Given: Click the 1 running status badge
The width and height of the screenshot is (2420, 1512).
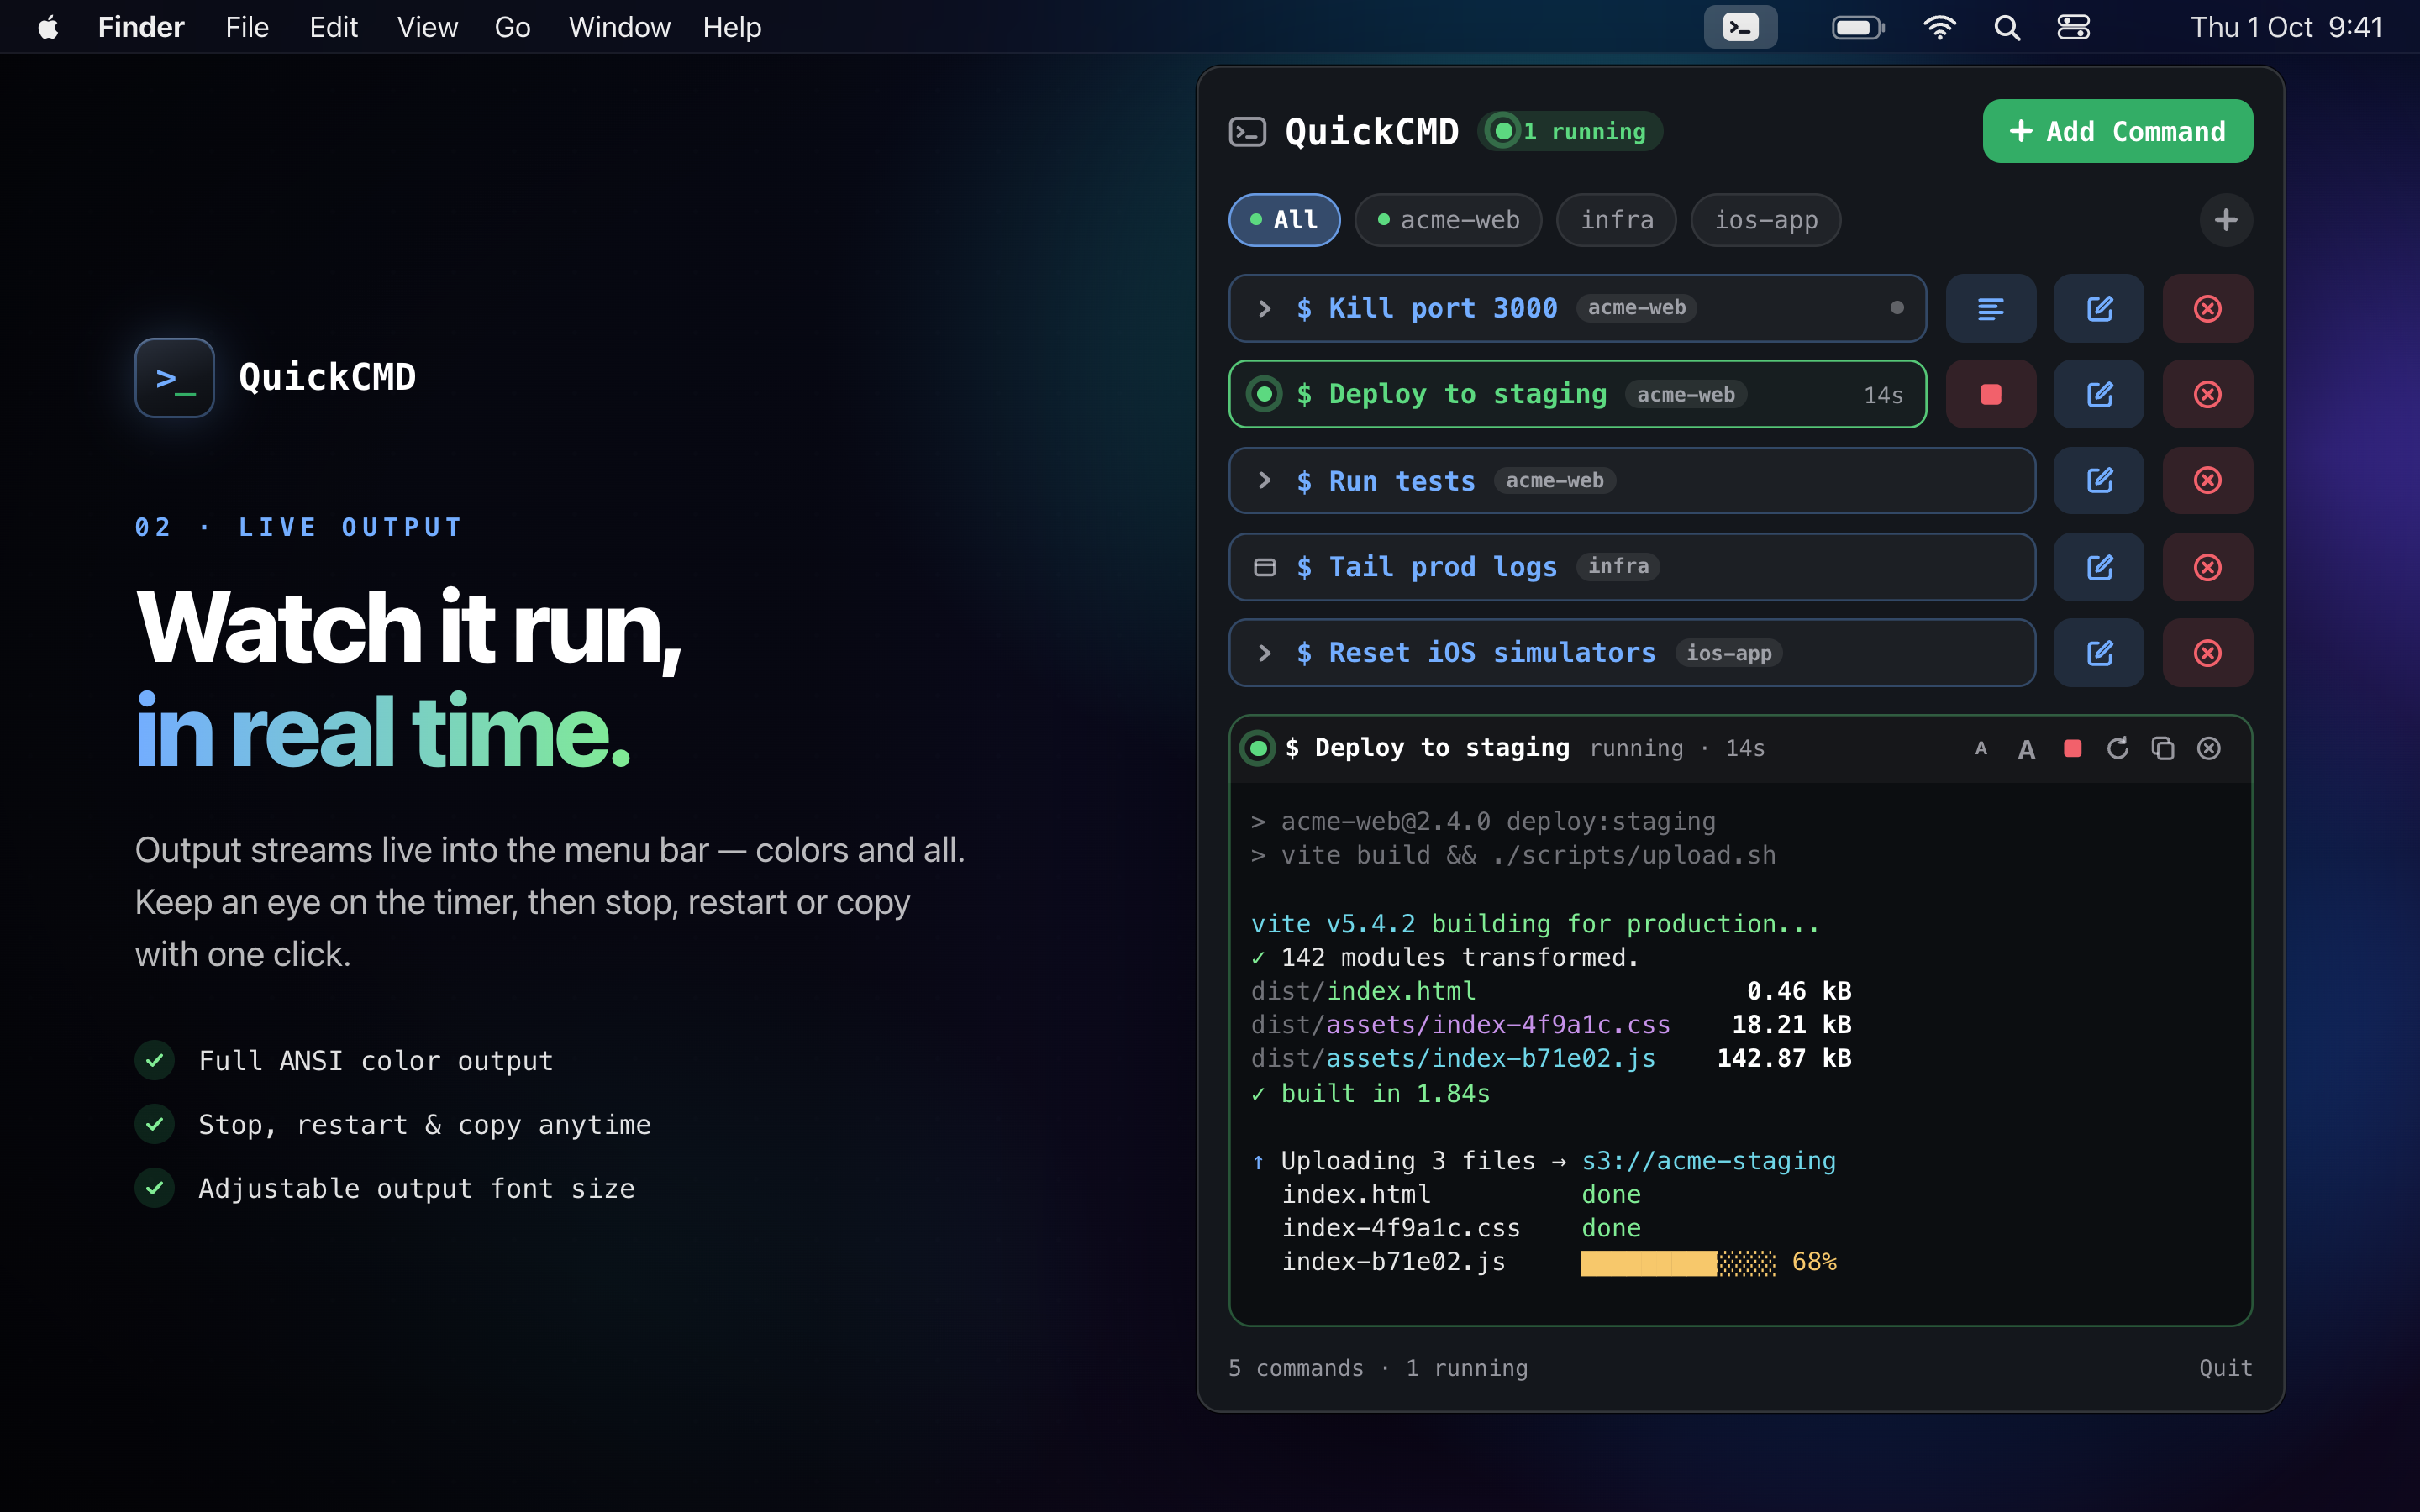Looking at the screenshot, I should [1570, 131].
